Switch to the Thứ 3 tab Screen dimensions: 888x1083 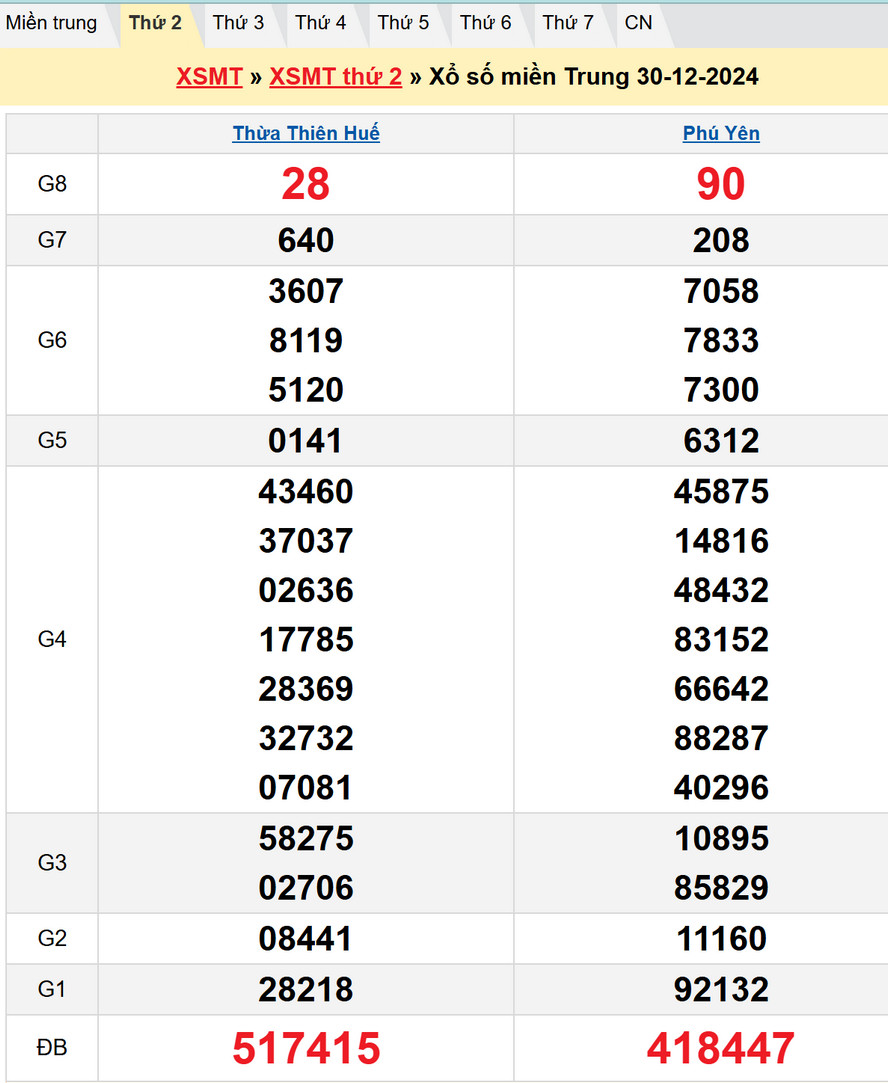238,23
